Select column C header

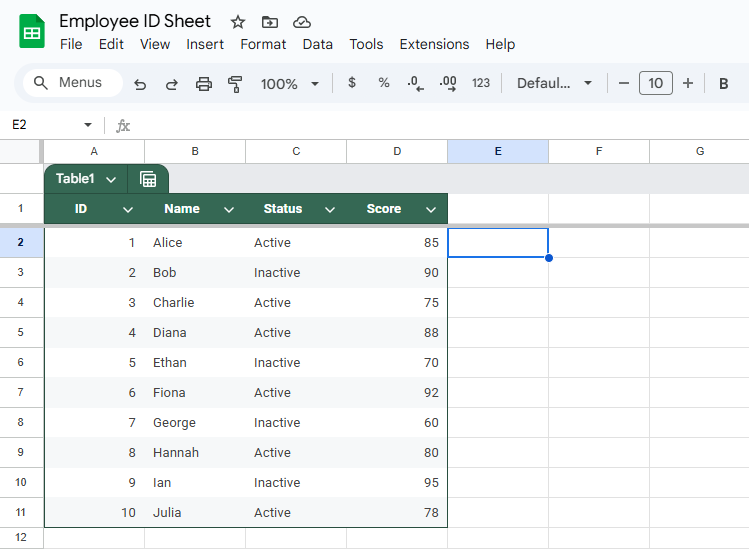[x=296, y=151]
